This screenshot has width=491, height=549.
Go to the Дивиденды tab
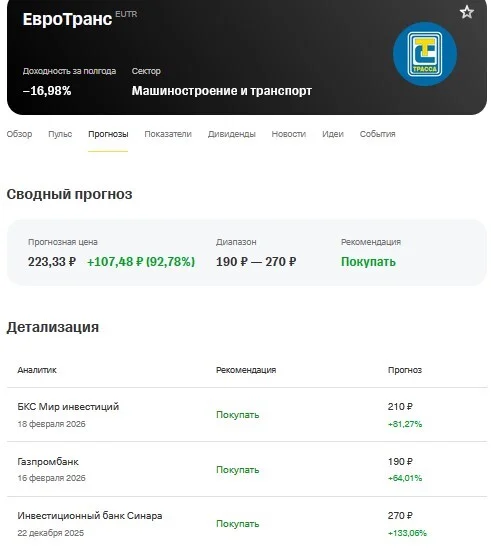[231, 134]
